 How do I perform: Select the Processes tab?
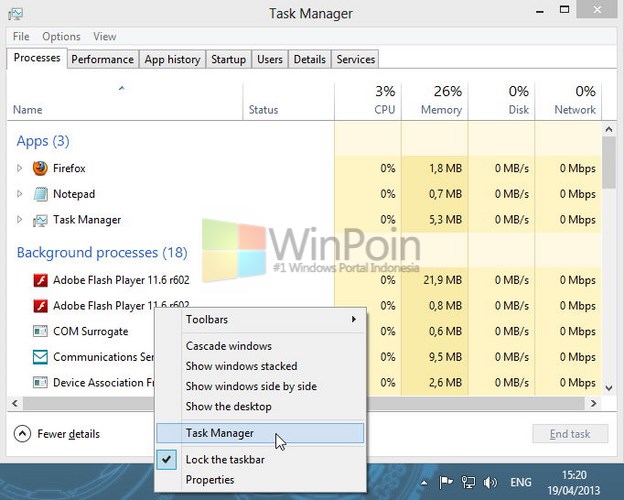click(37, 58)
